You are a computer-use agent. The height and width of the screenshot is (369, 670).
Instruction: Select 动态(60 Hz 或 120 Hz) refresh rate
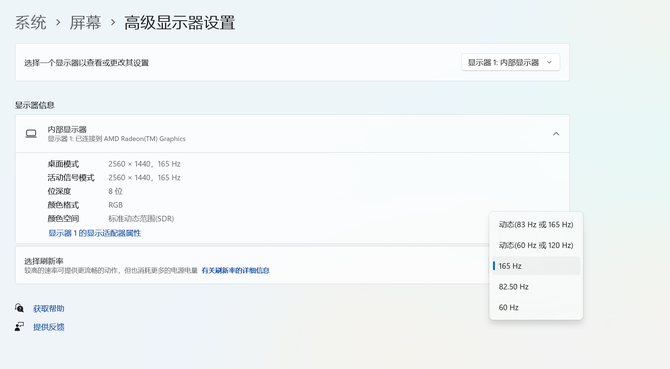point(536,245)
